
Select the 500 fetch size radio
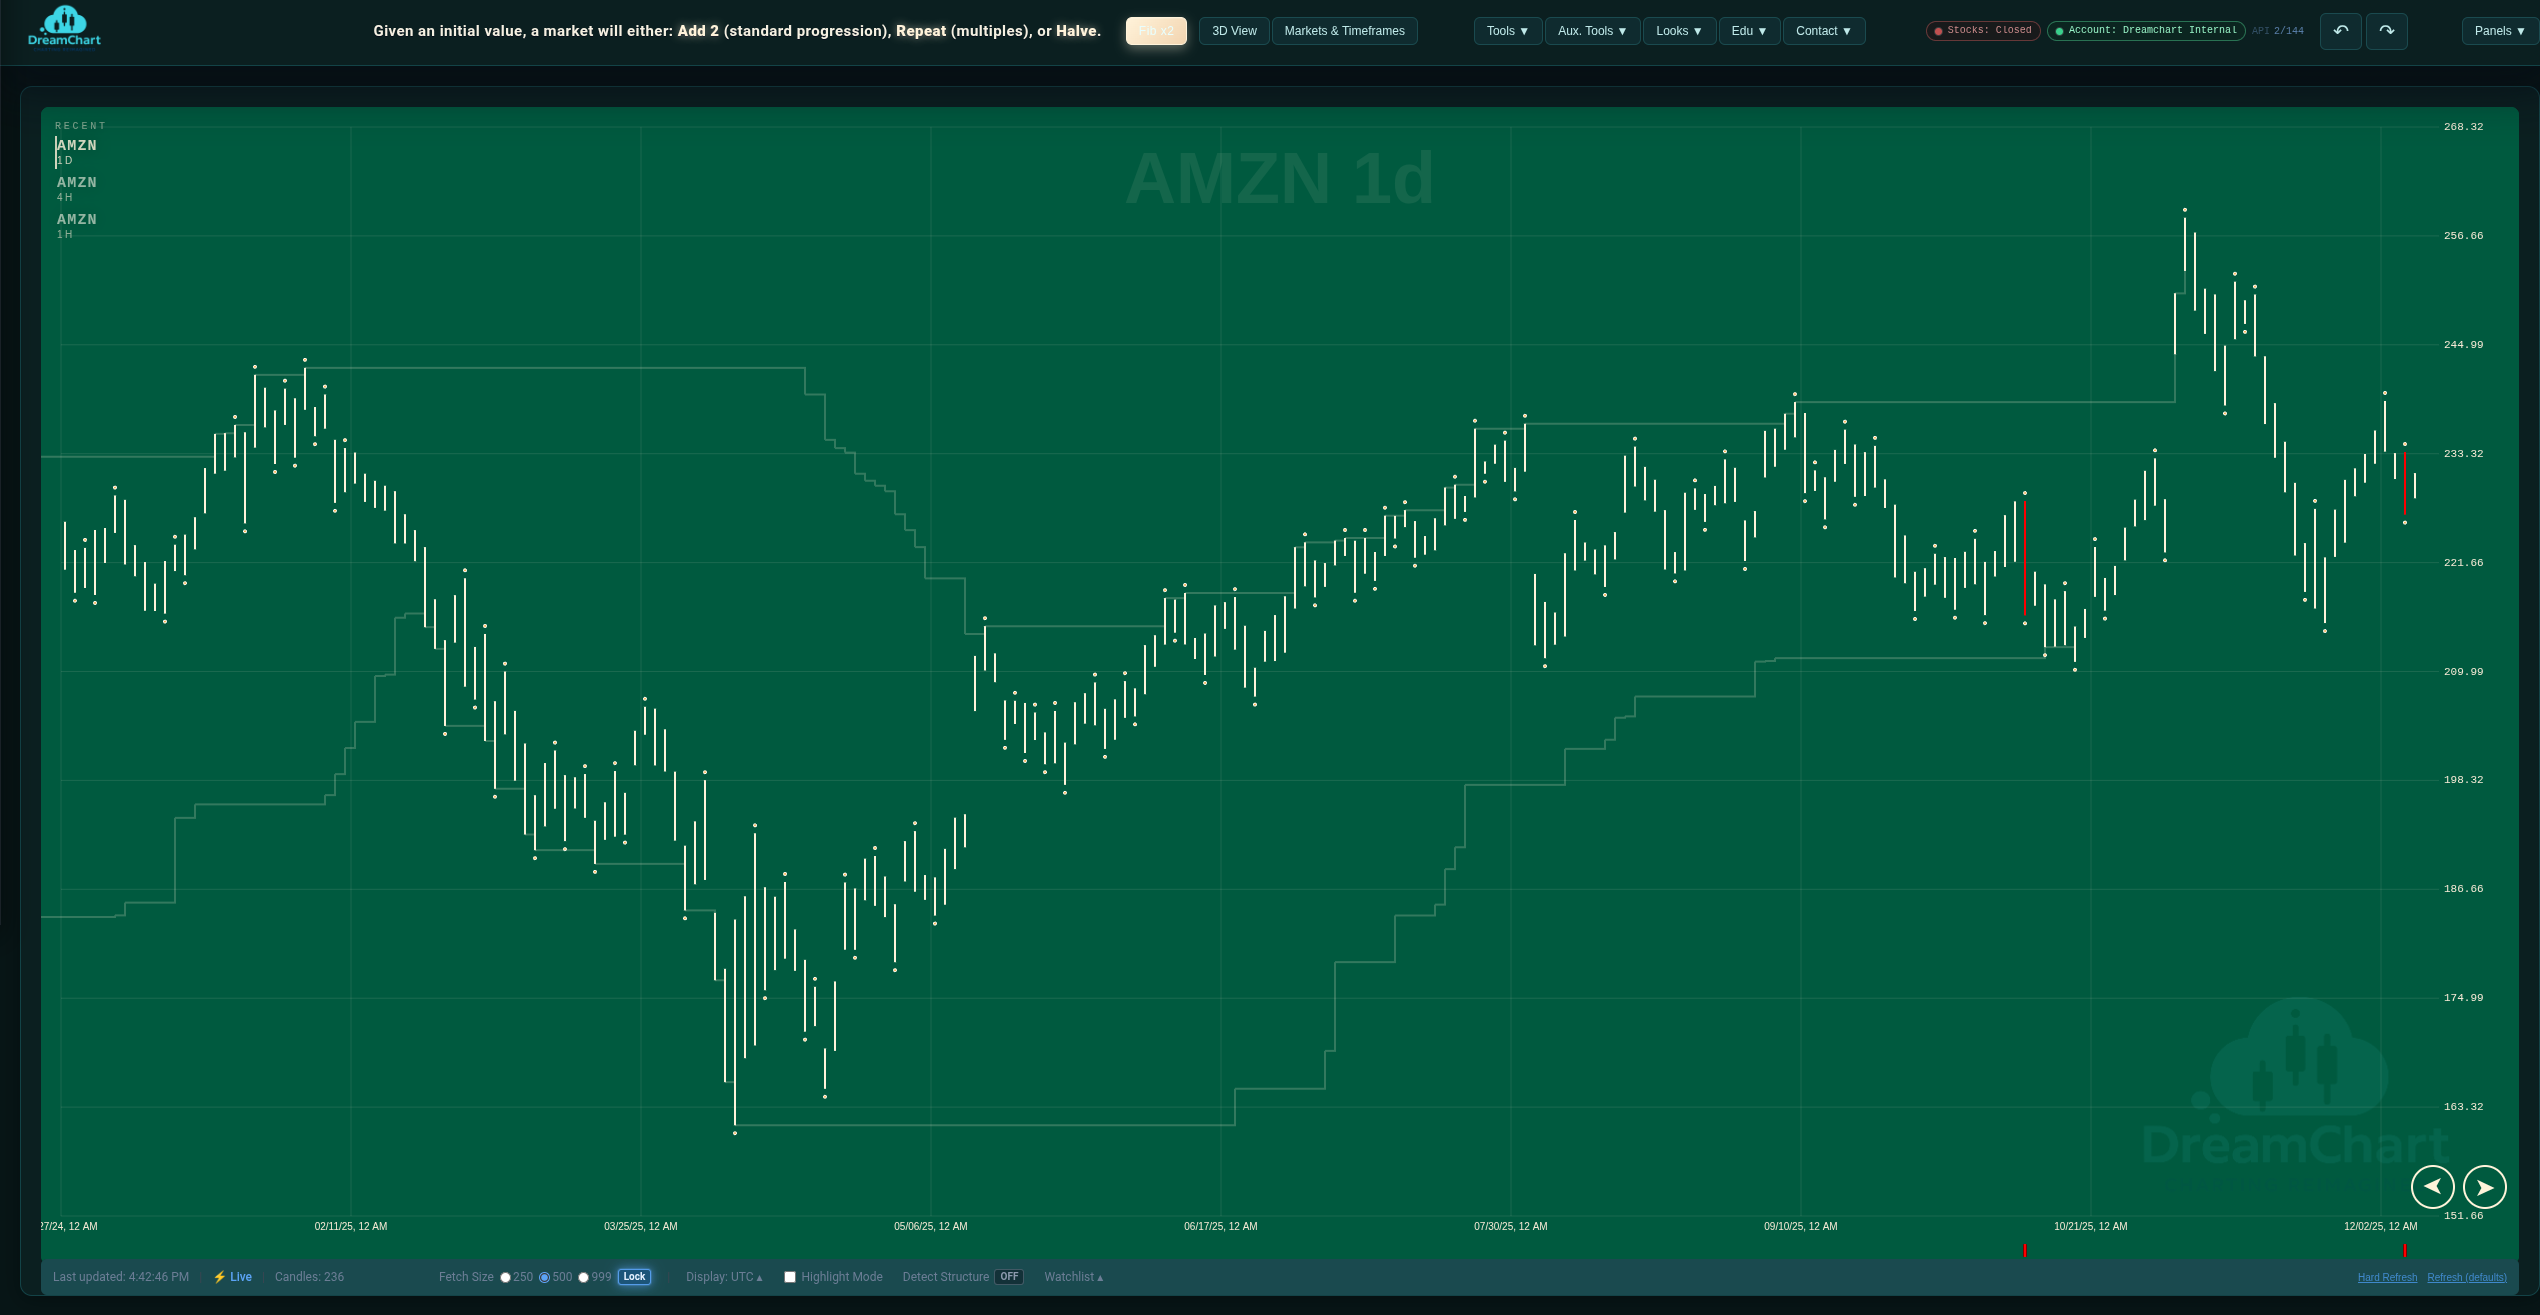coord(545,1278)
